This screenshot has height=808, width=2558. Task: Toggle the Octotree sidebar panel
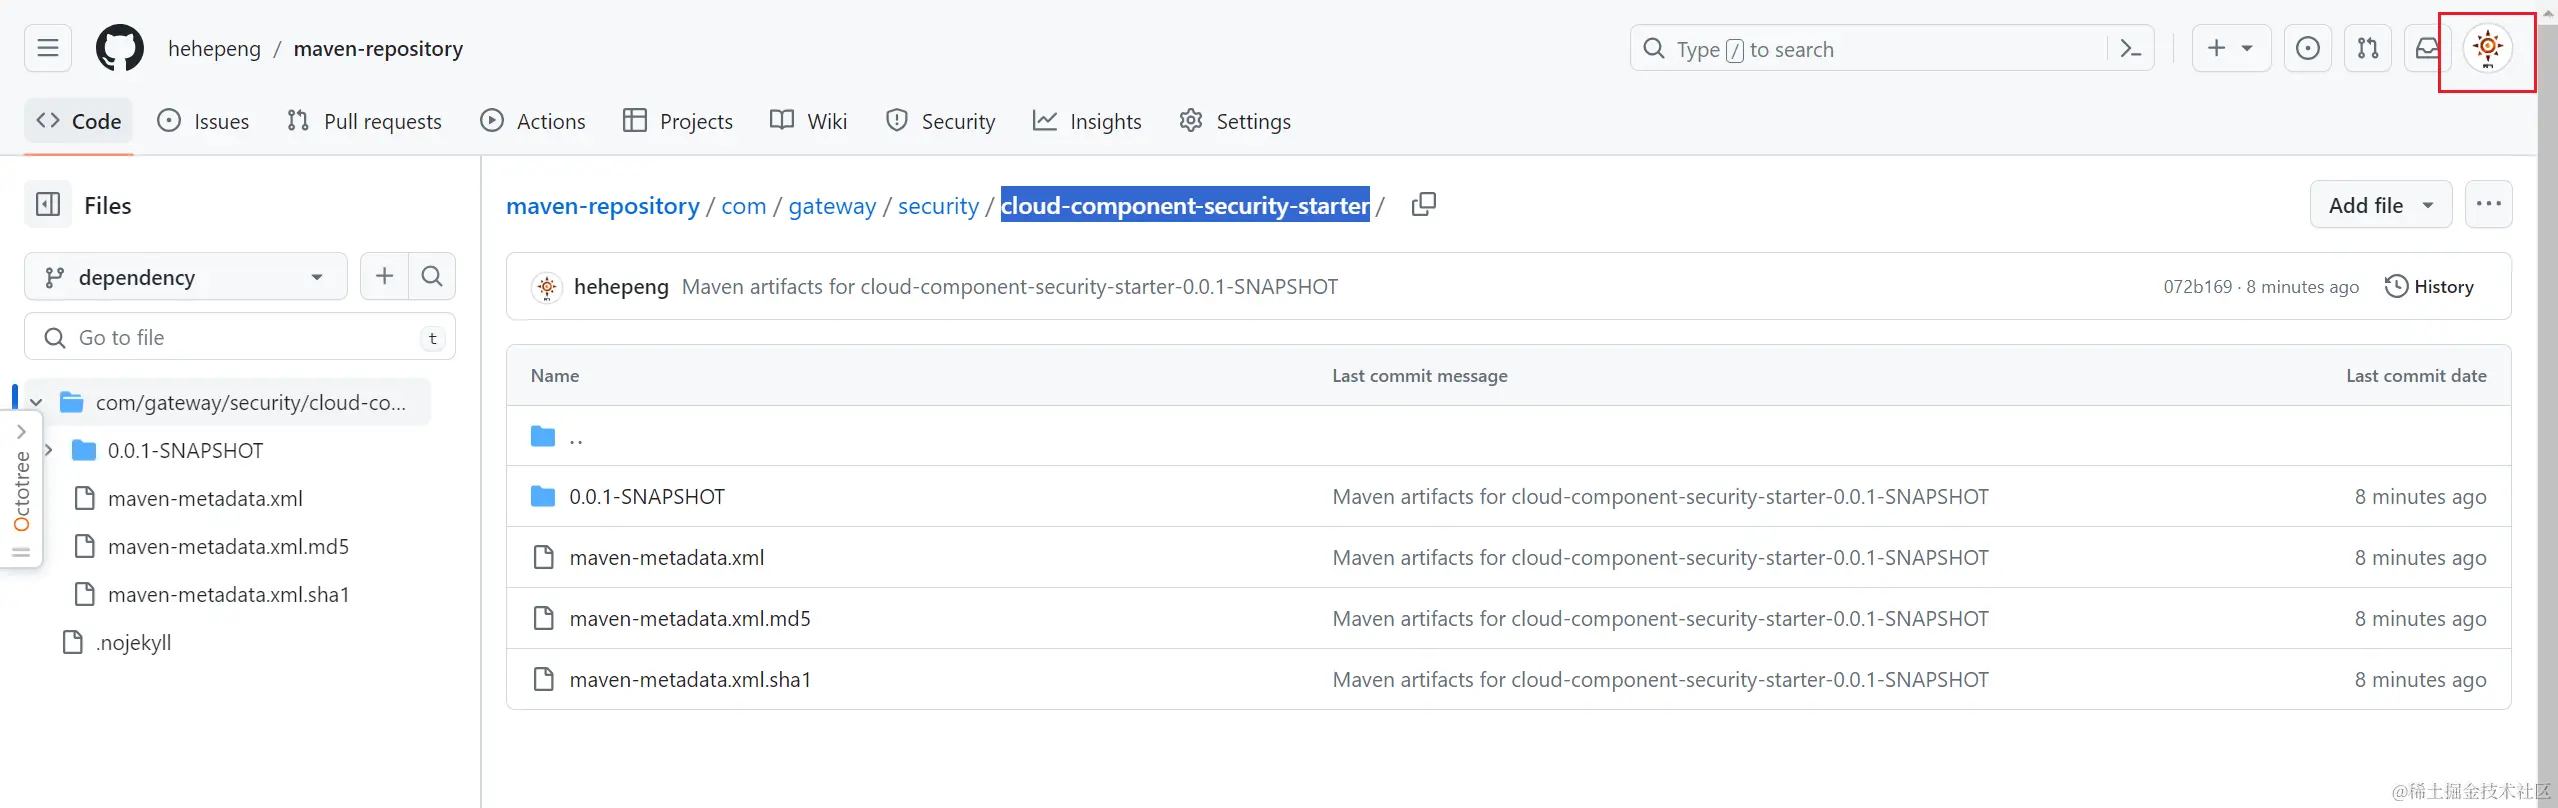[x=21, y=490]
